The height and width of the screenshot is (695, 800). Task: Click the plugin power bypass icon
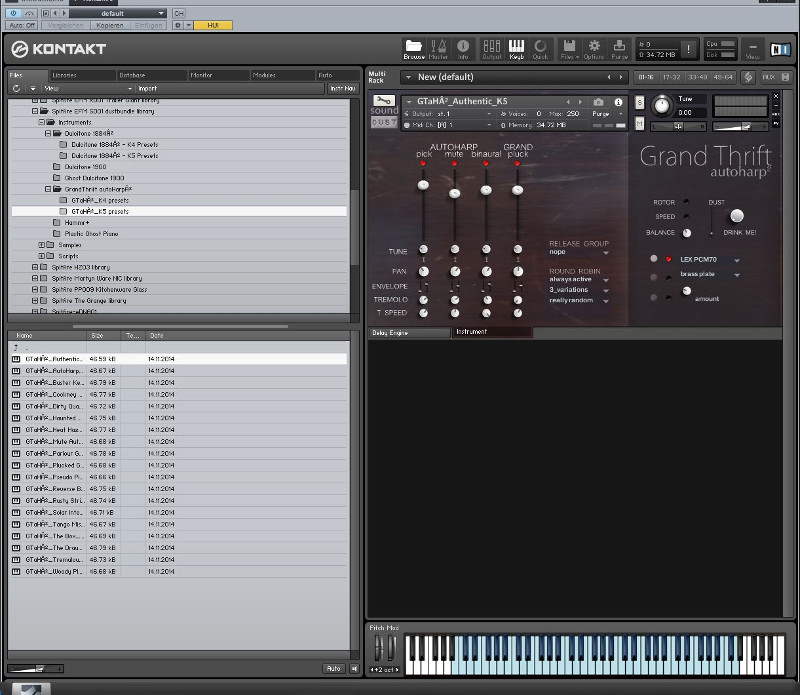click(13, 13)
